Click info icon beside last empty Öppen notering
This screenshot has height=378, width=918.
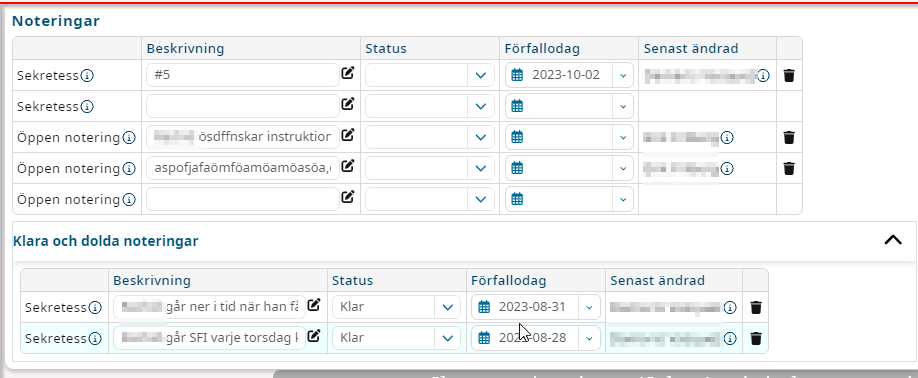(129, 200)
